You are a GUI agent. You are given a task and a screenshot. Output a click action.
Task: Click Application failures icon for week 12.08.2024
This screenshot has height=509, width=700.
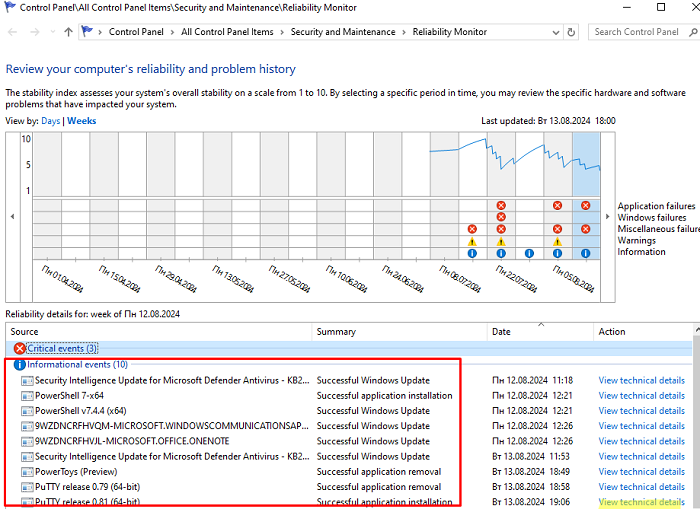[586, 205]
